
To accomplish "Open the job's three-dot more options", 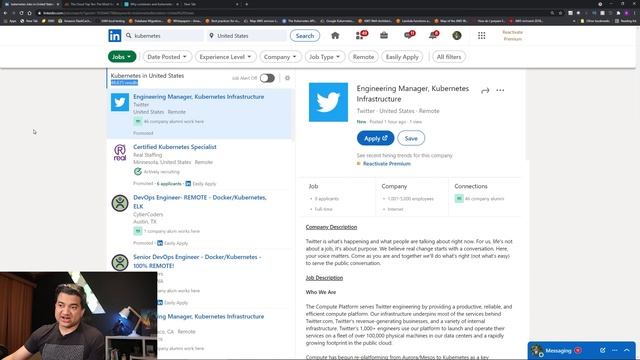I will point(500,90).
